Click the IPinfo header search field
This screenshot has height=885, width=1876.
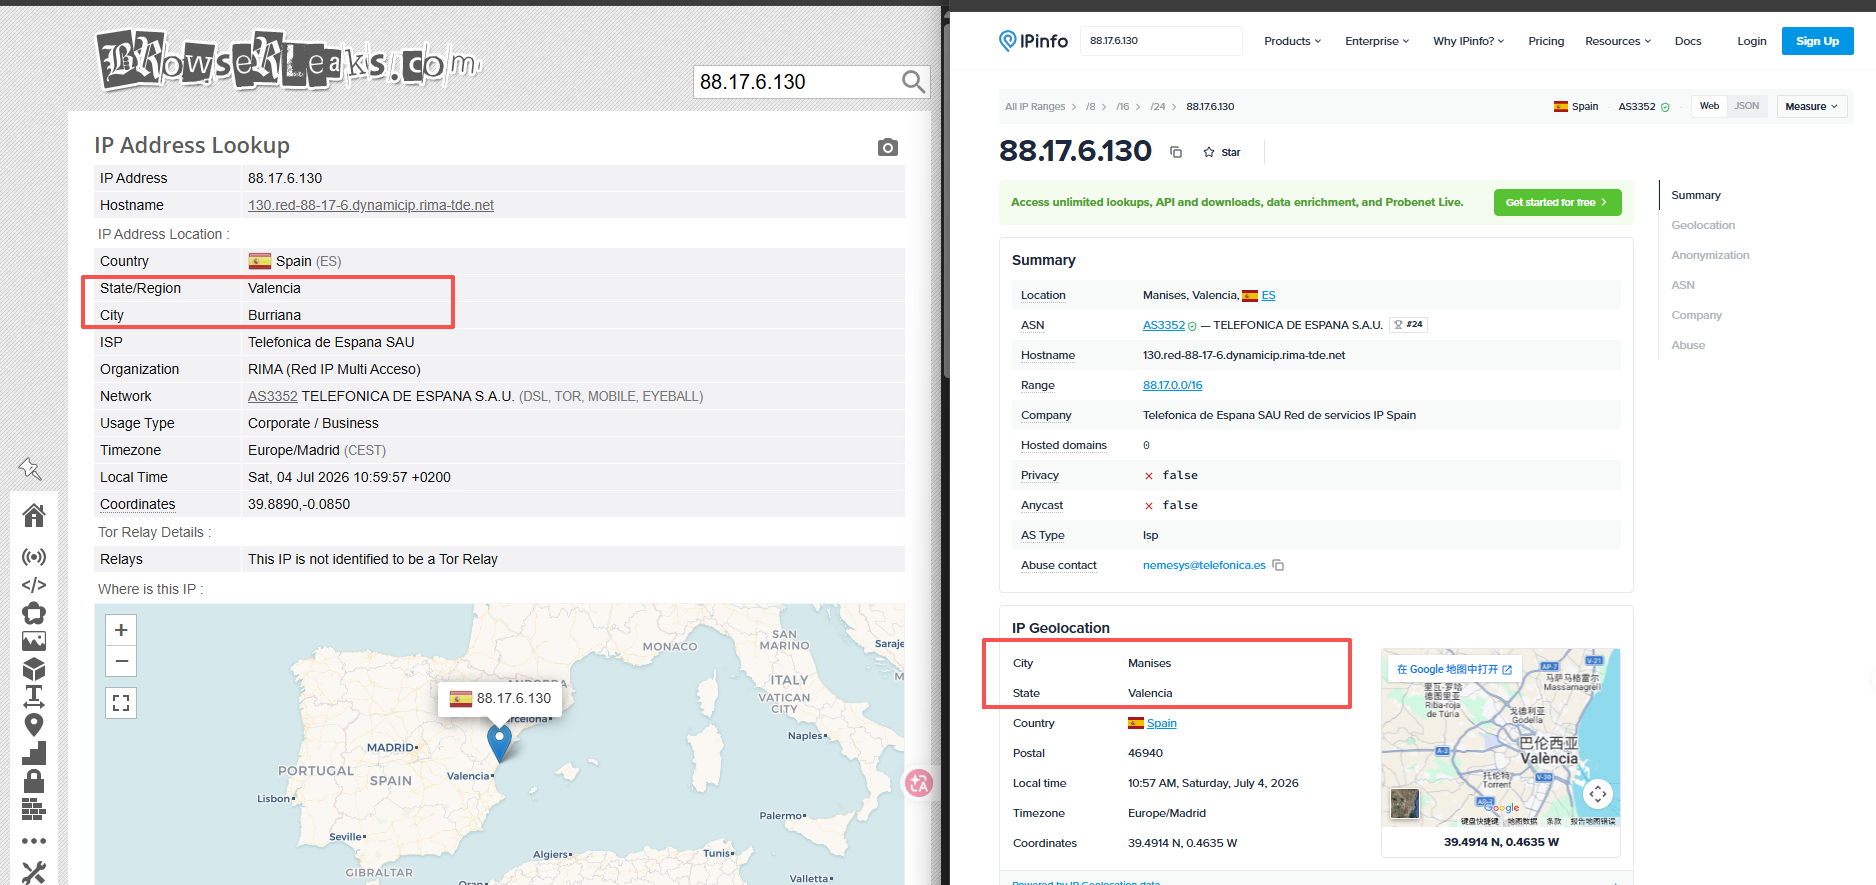1161,41
